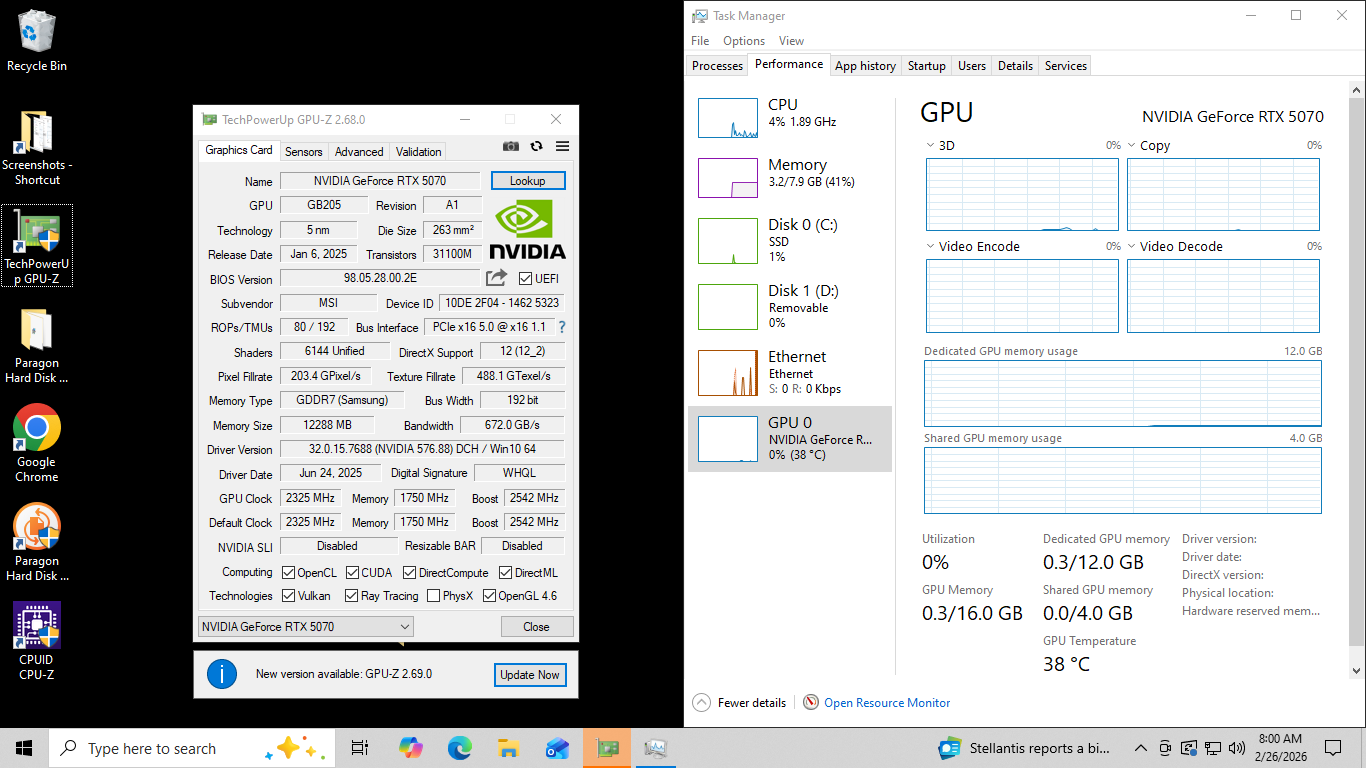
Task: Expand the Video Encode graph dropdown
Action: pos(931,247)
